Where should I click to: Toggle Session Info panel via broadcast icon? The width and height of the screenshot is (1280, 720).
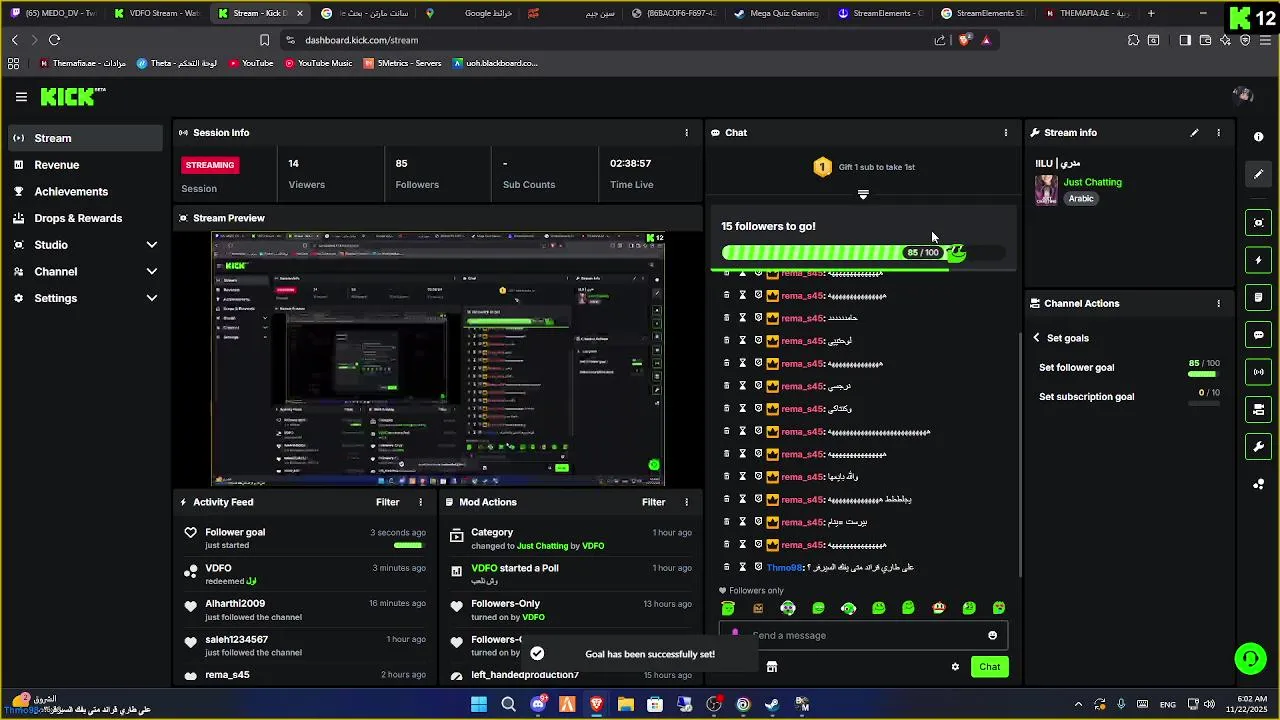click(x=1258, y=372)
